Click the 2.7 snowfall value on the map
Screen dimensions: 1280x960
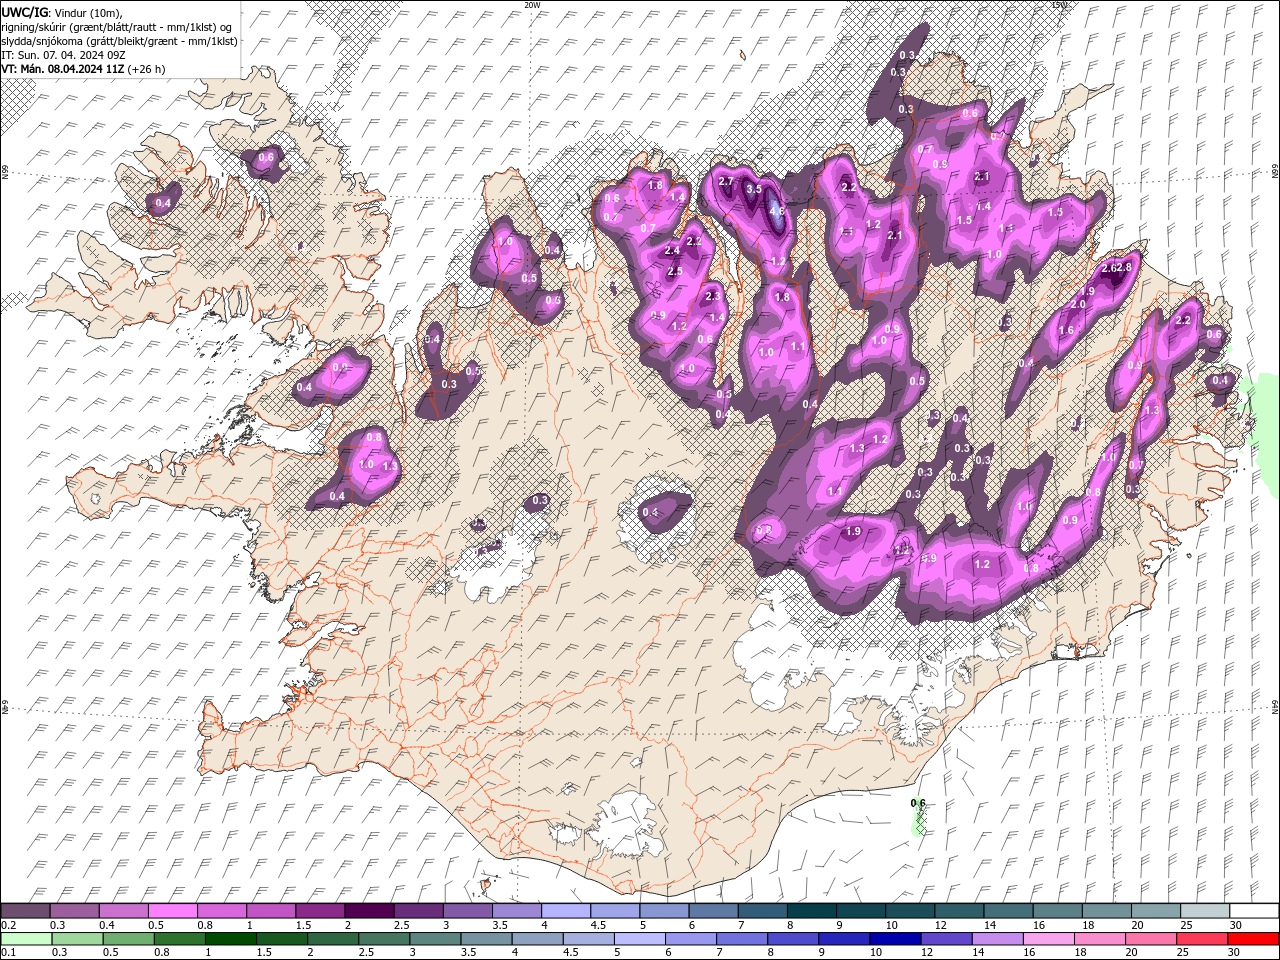click(727, 181)
